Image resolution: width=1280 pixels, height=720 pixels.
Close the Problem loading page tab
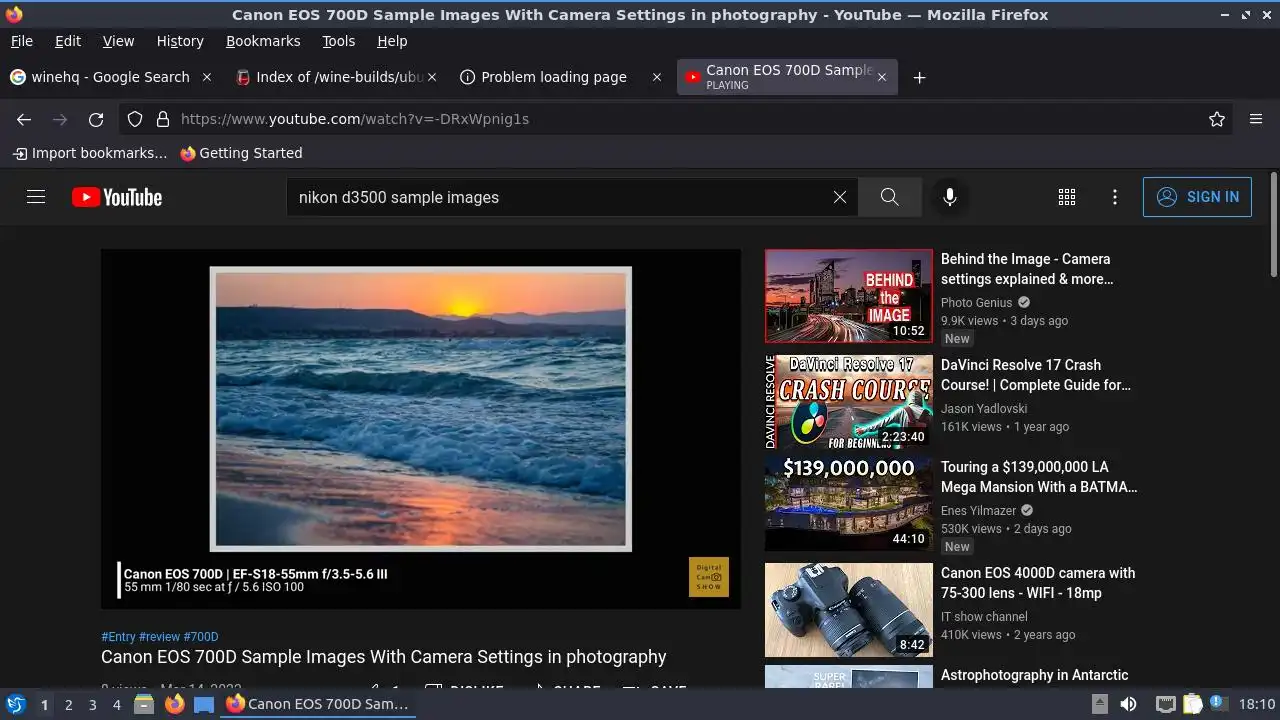657,77
